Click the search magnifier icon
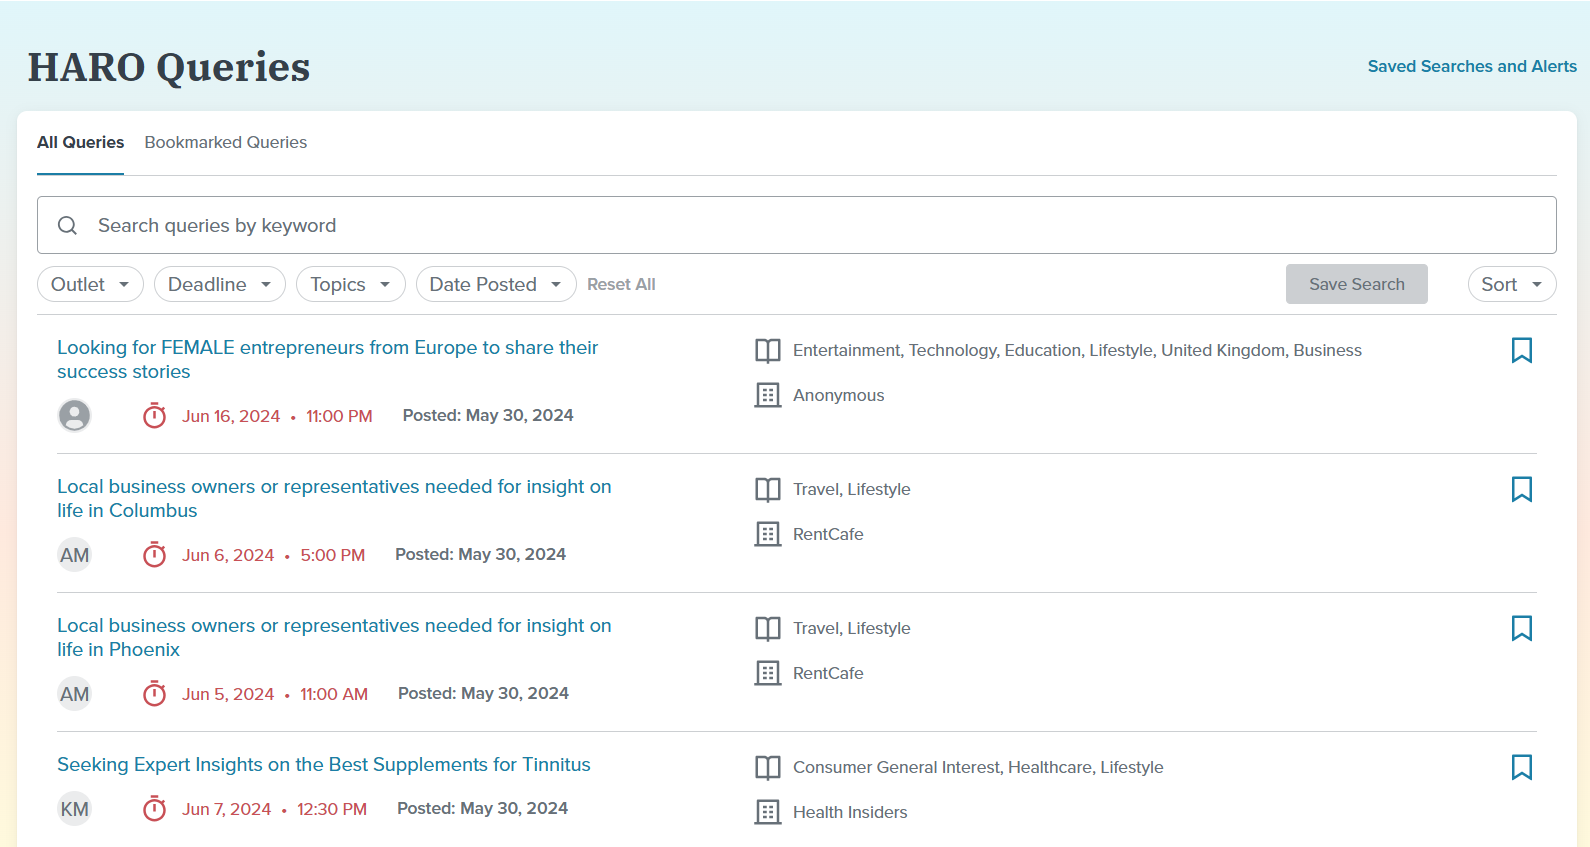1590x847 pixels. 67,226
